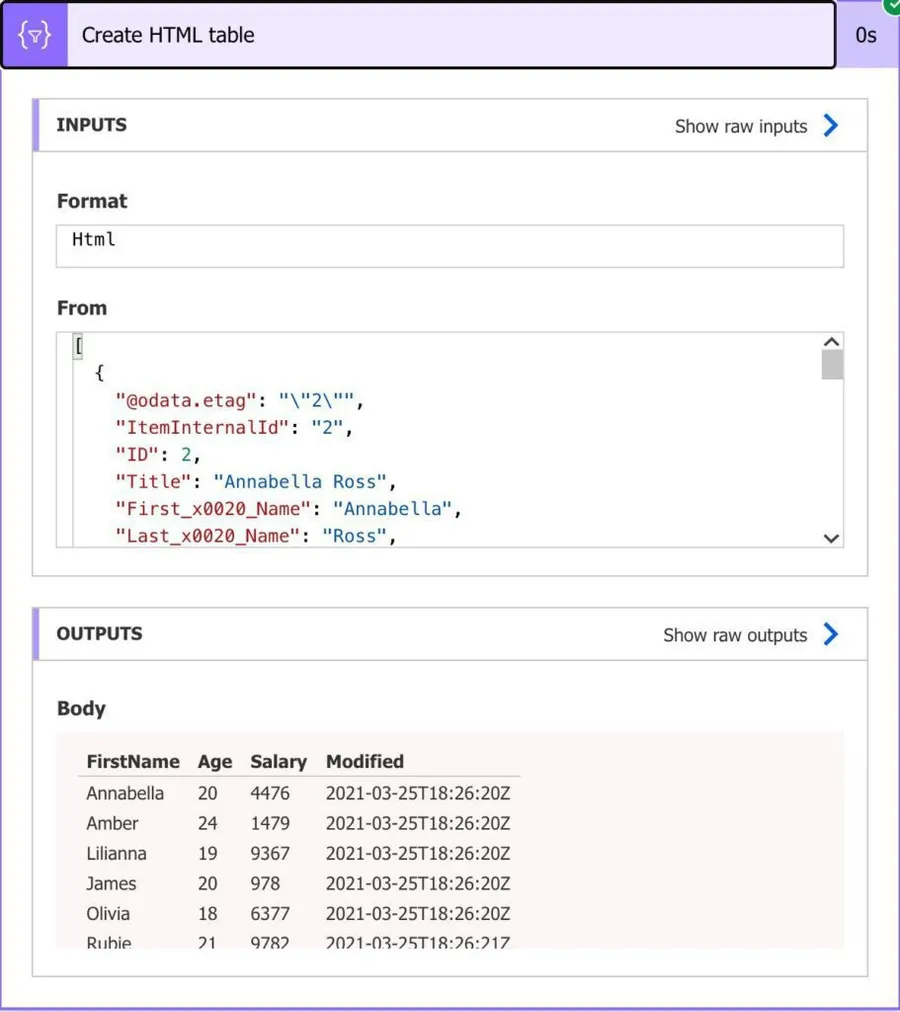
Task: Click the blue chevron beside Show raw inputs
Action: tap(830, 126)
